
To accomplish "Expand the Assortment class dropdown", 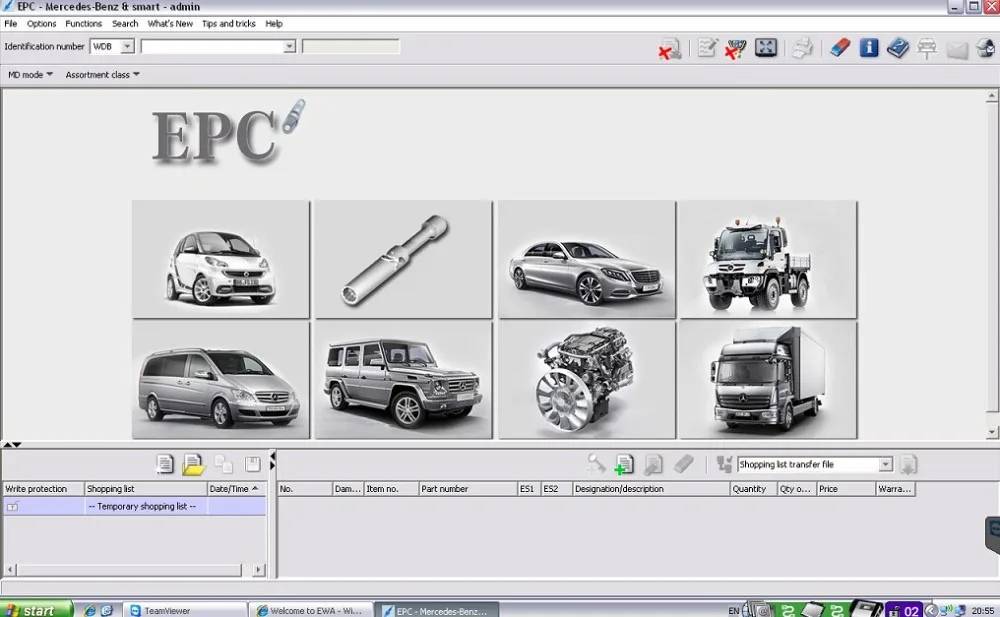I will [103, 75].
